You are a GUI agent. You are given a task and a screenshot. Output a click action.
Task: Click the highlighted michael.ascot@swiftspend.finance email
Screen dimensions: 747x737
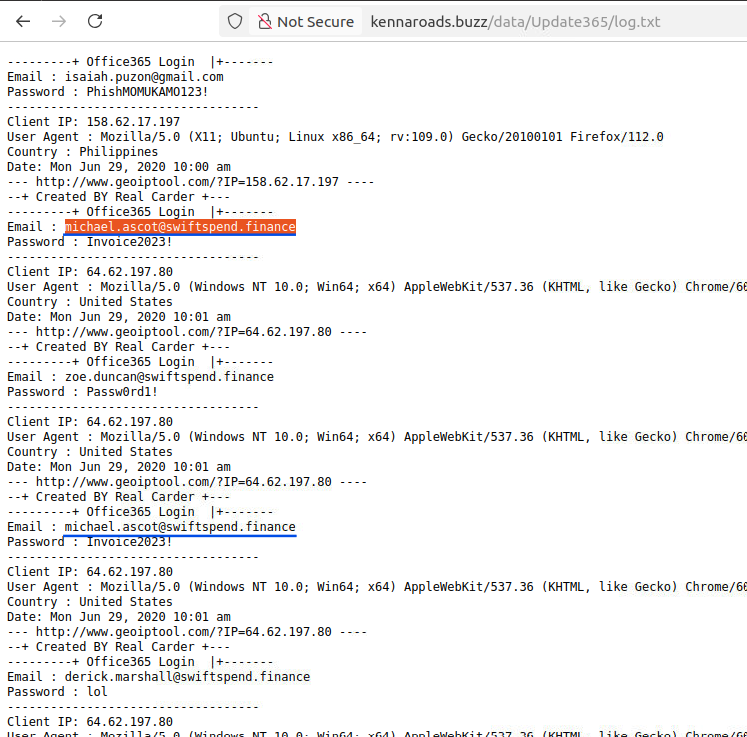180,226
